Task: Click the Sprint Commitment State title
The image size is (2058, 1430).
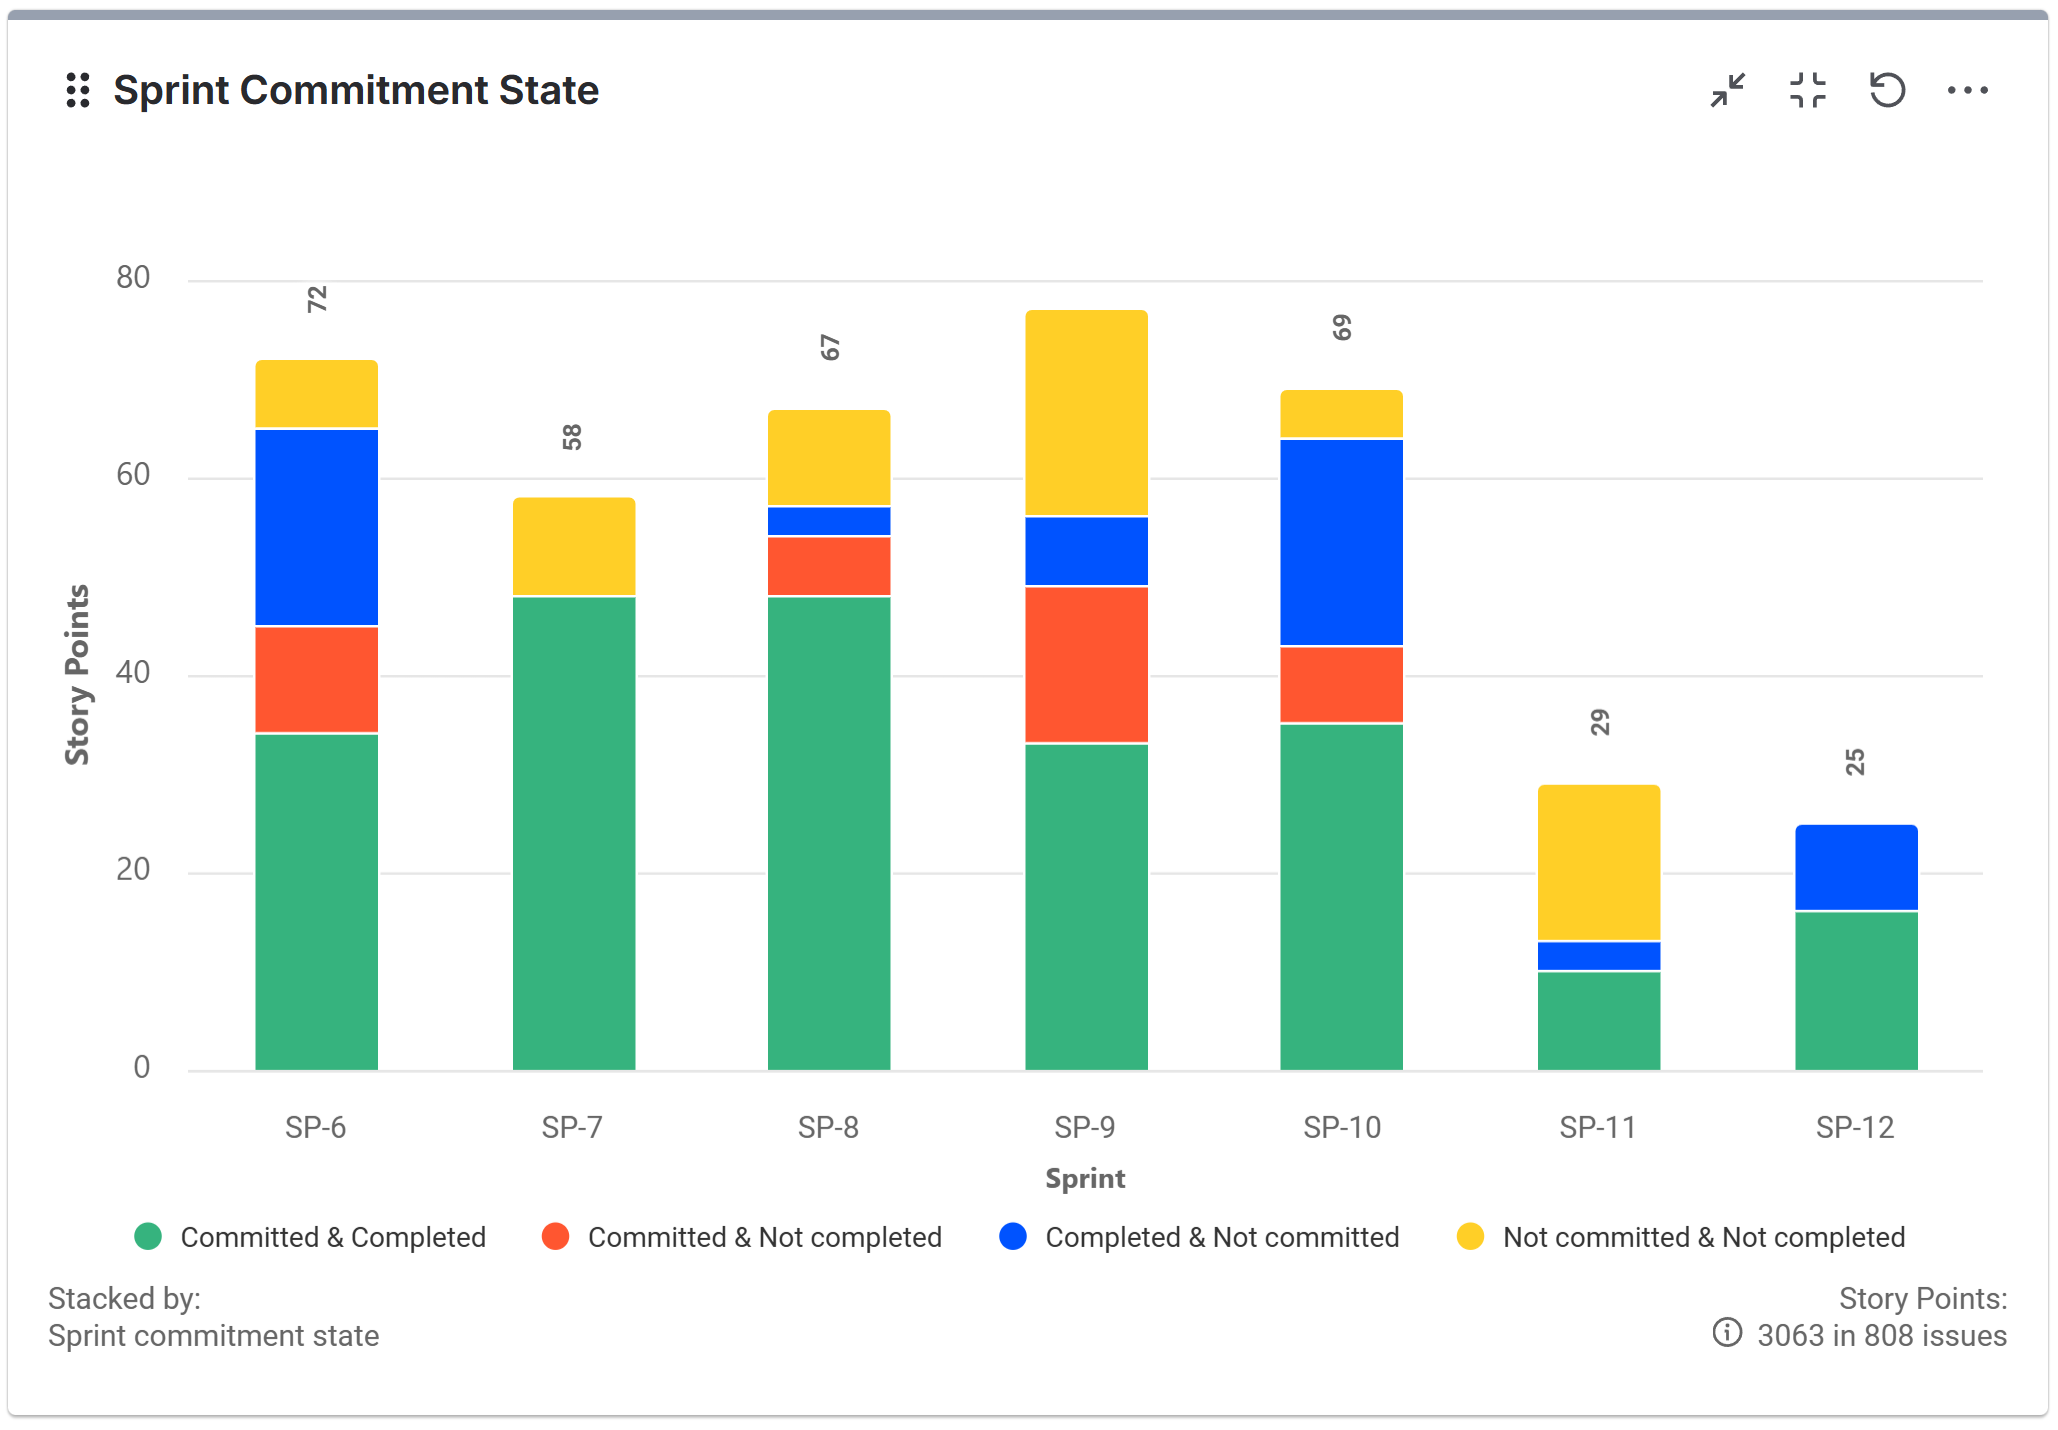Action: pyautogui.click(x=356, y=90)
